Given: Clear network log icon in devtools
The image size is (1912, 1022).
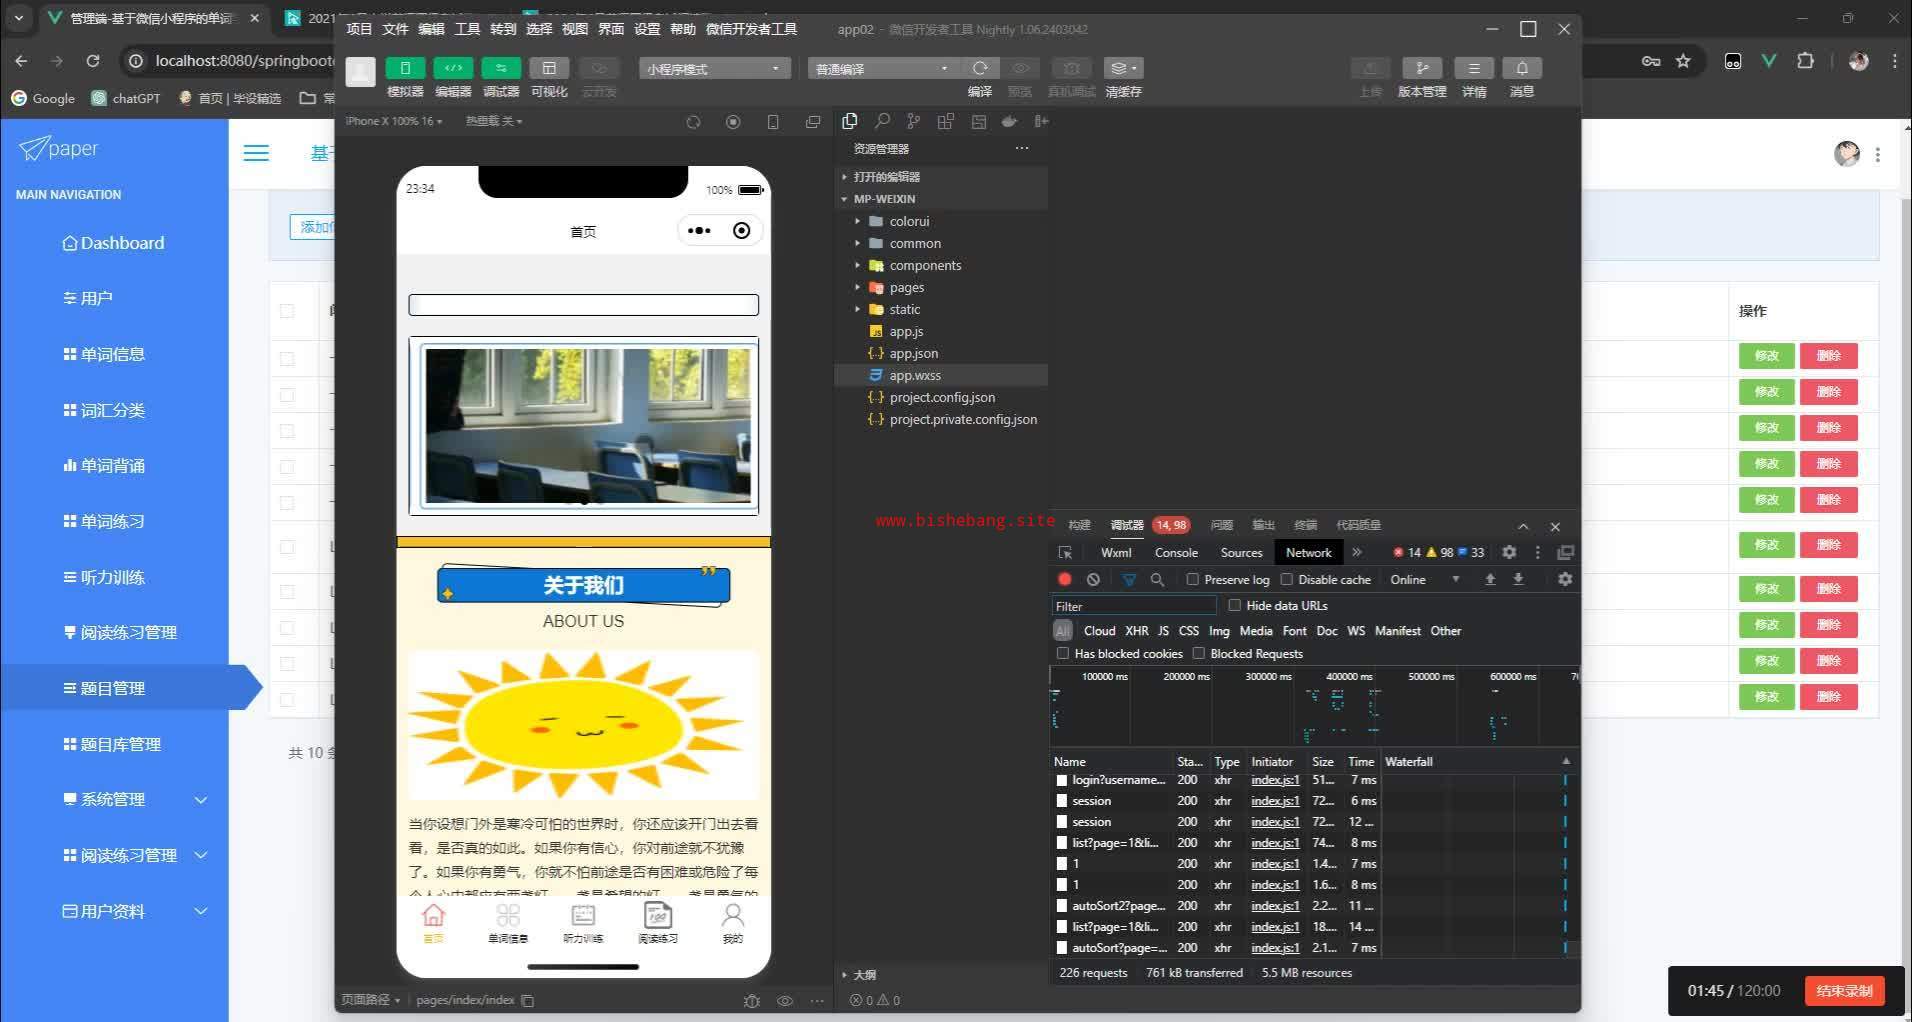Looking at the screenshot, I should click(x=1093, y=579).
